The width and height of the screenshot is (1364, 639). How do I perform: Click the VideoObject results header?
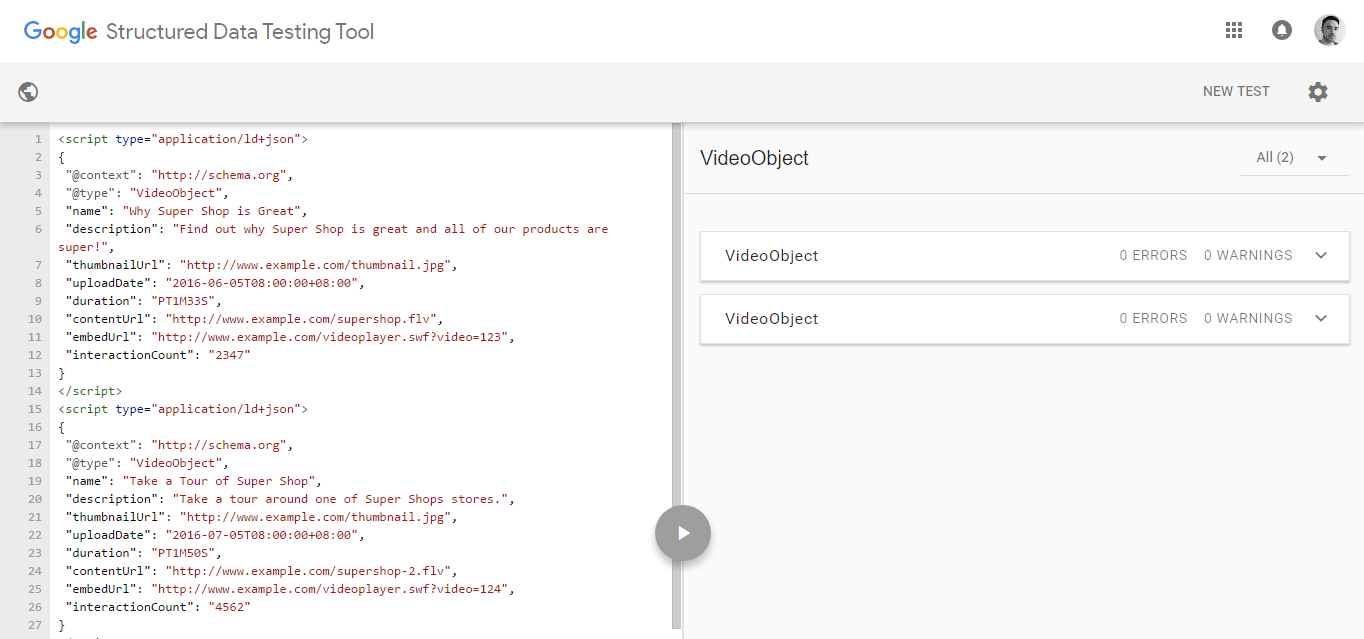pyautogui.click(x=753, y=157)
